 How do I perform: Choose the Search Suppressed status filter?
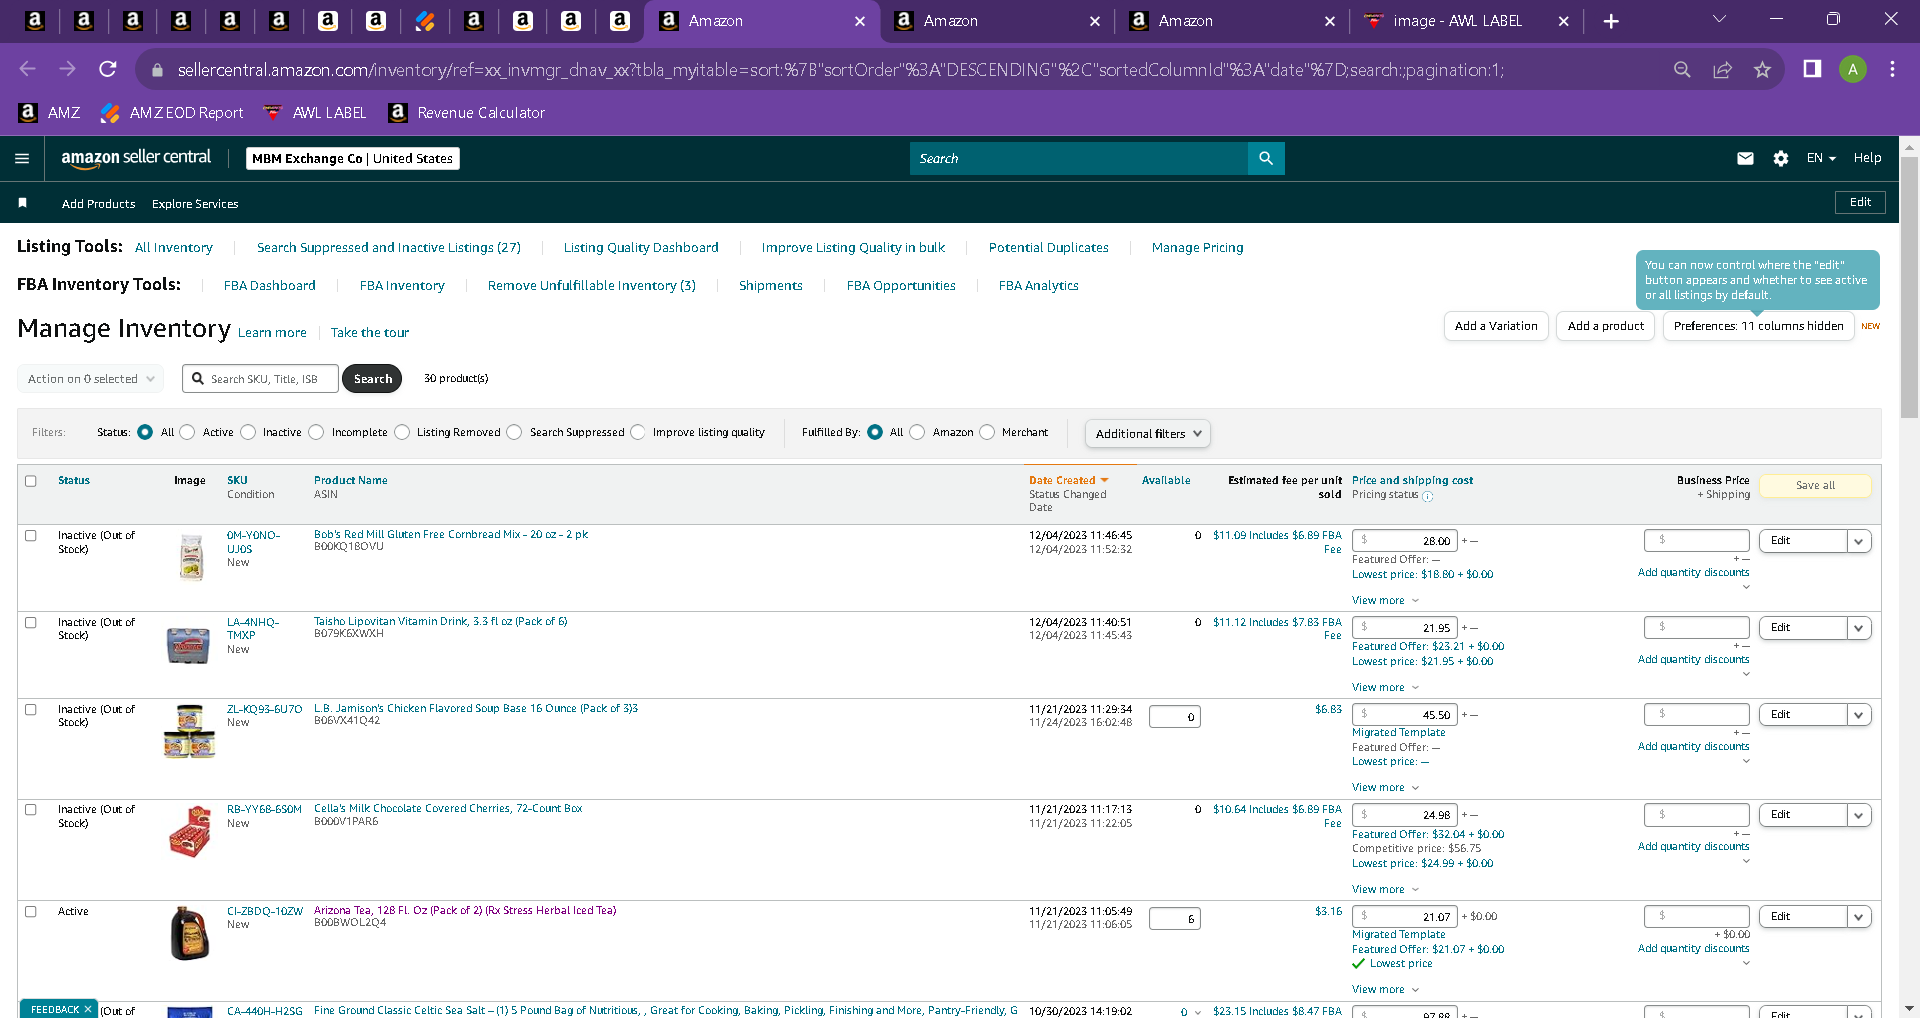(x=514, y=432)
